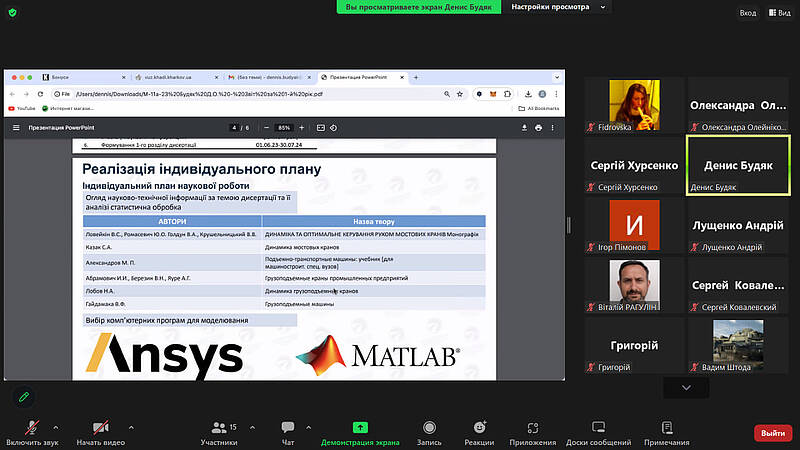The height and width of the screenshot is (450, 800).
Task: Toggle PDF viewer sidebar hamburger menu
Action: pos(16,128)
